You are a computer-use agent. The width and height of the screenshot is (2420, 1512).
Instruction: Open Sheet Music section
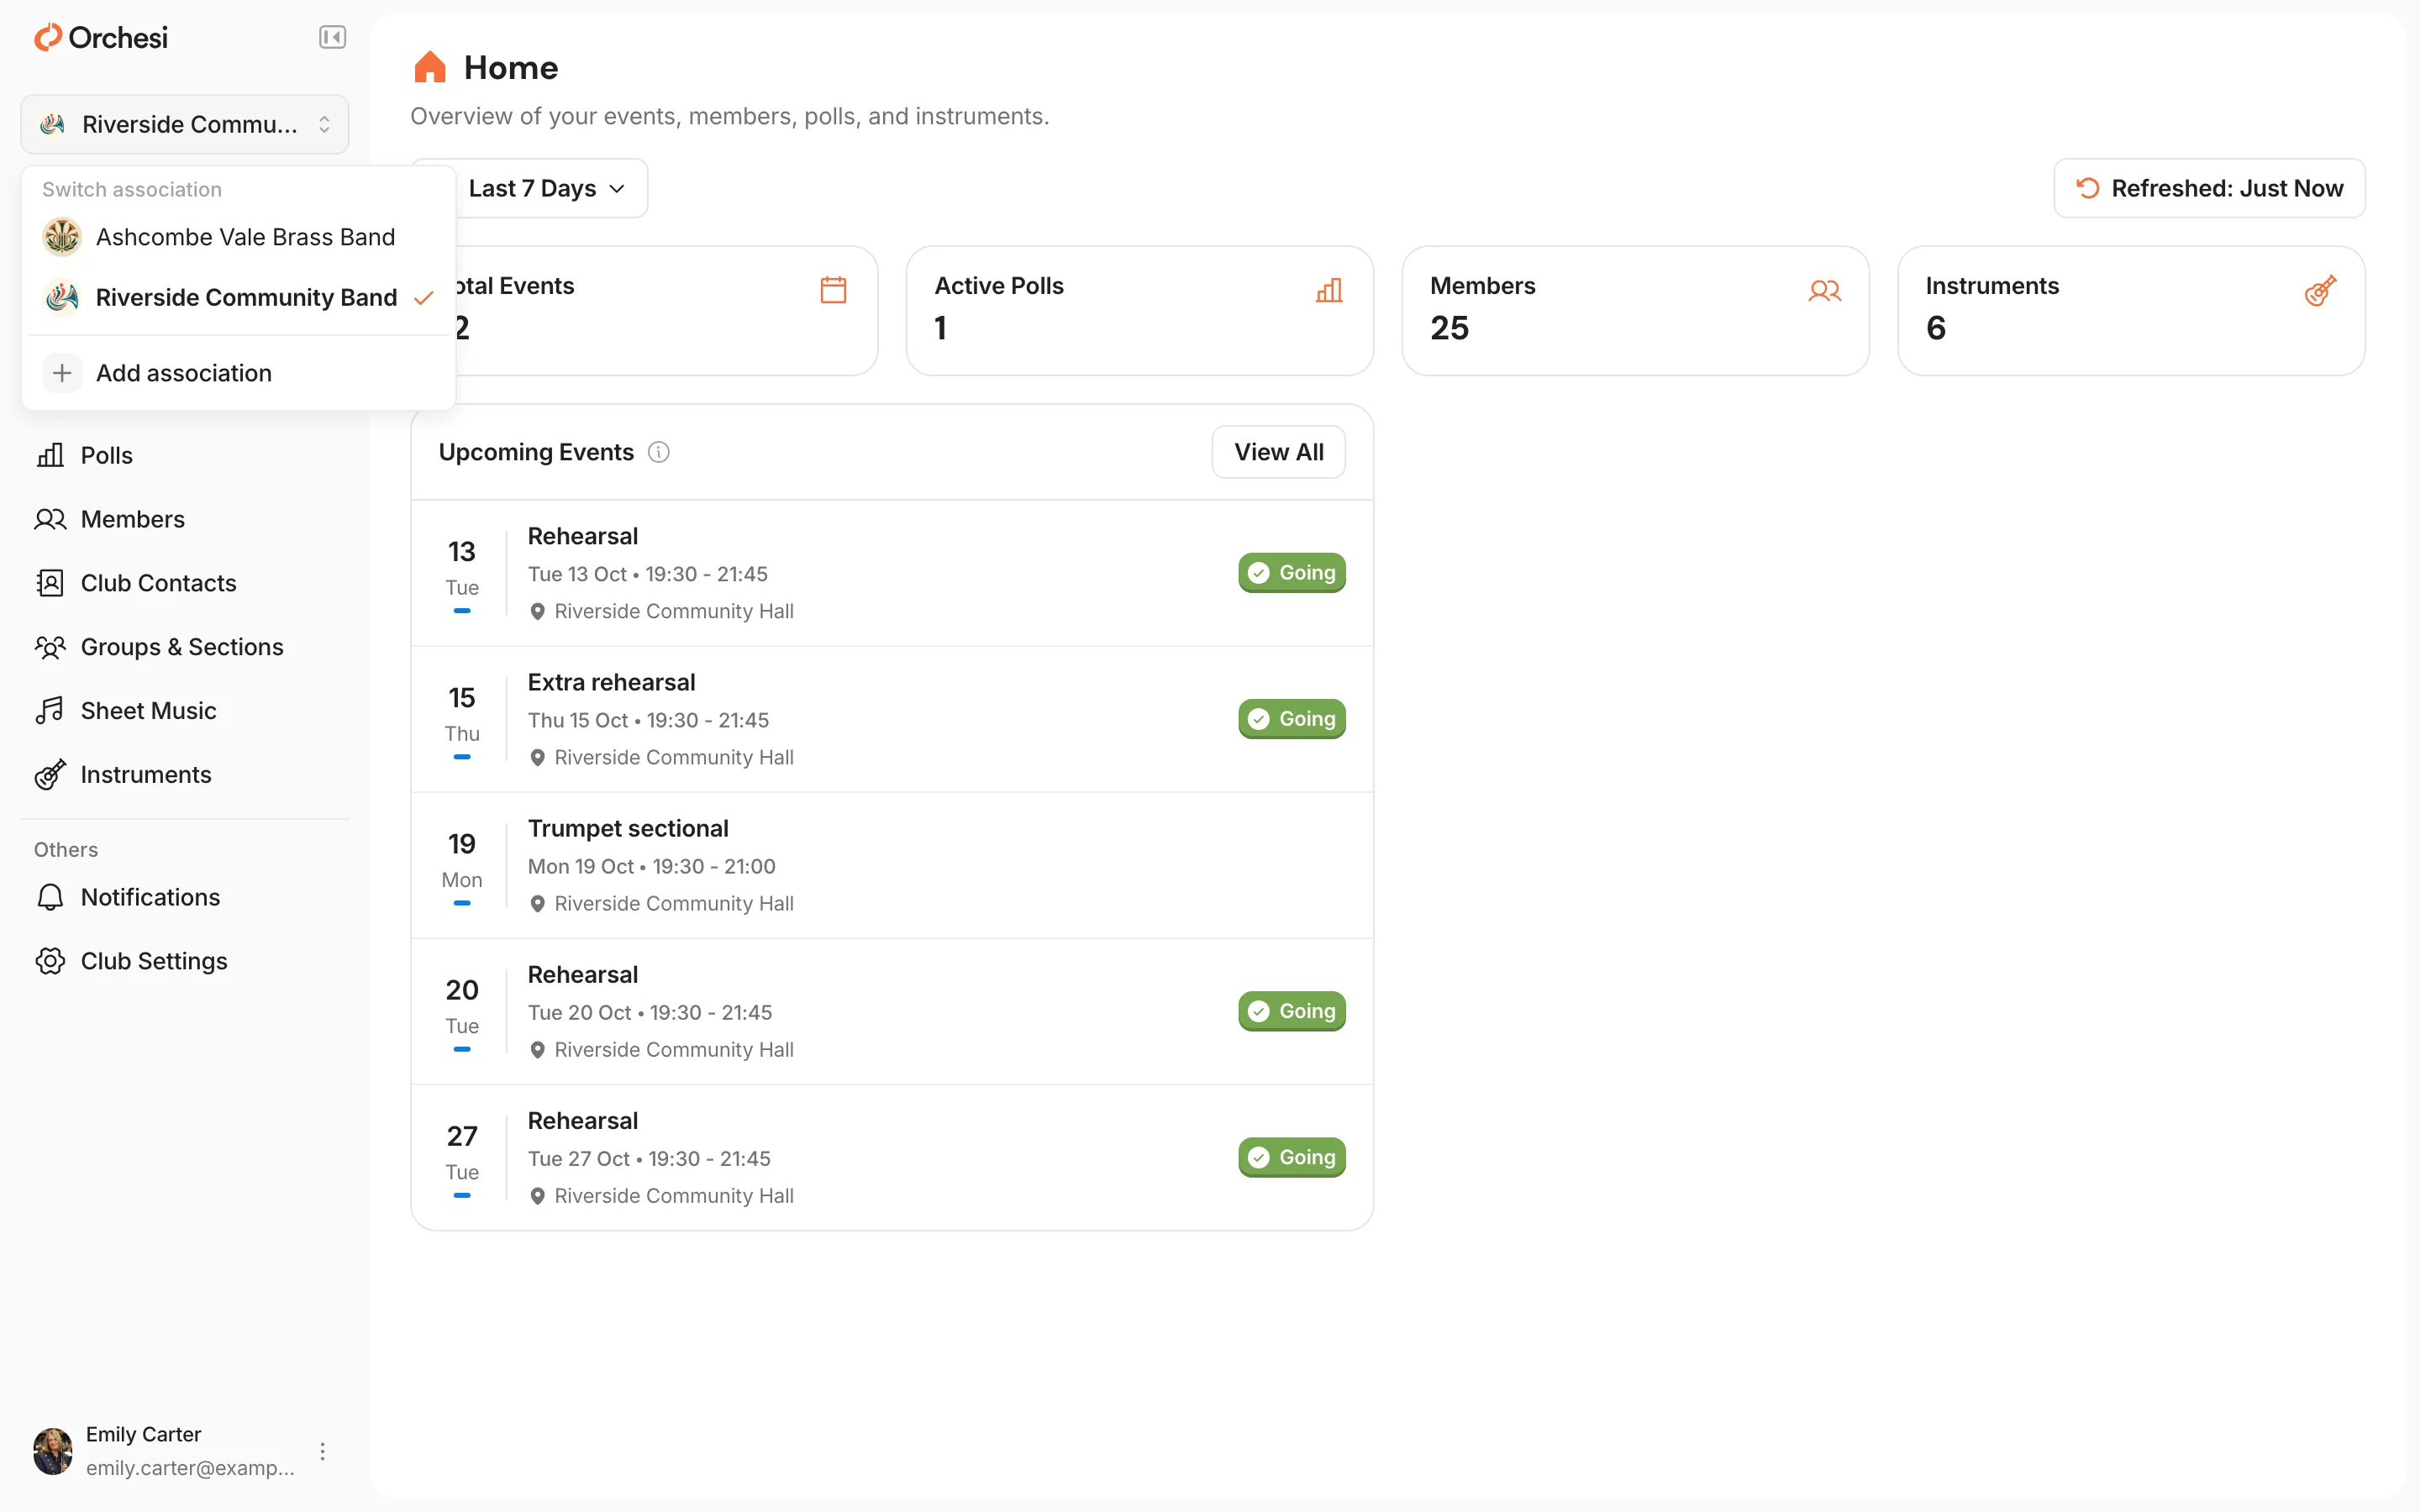click(x=185, y=711)
